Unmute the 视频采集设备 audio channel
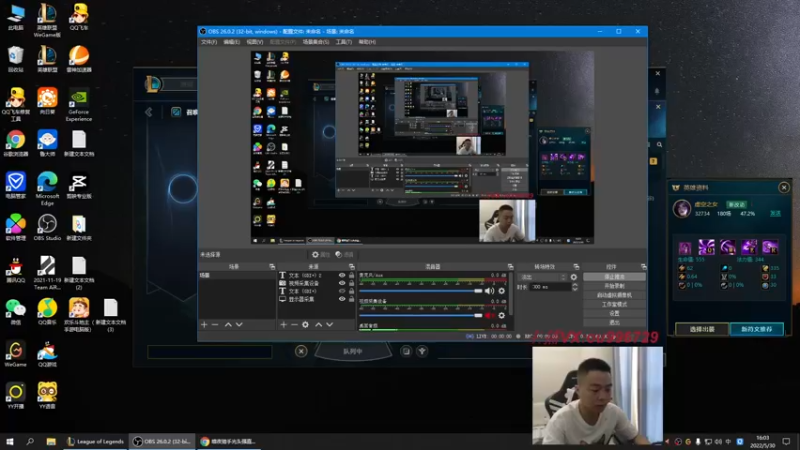This screenshot has height=450, width=800. (489, 315)
